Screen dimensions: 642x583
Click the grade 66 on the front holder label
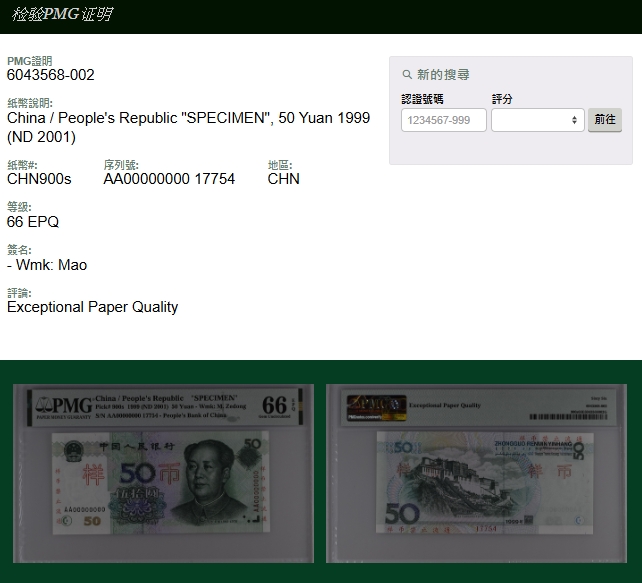pyautogui.click(x=274, y=405)
